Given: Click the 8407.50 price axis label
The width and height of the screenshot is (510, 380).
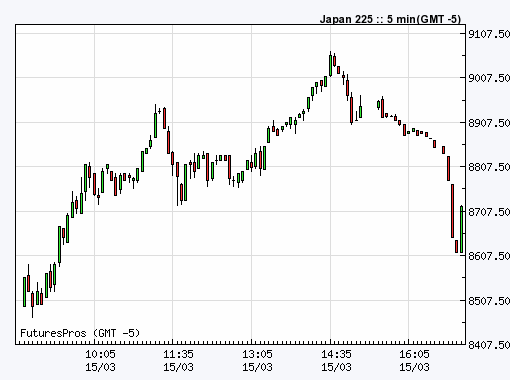Looking at the screenshot, I should click(489, 345).
